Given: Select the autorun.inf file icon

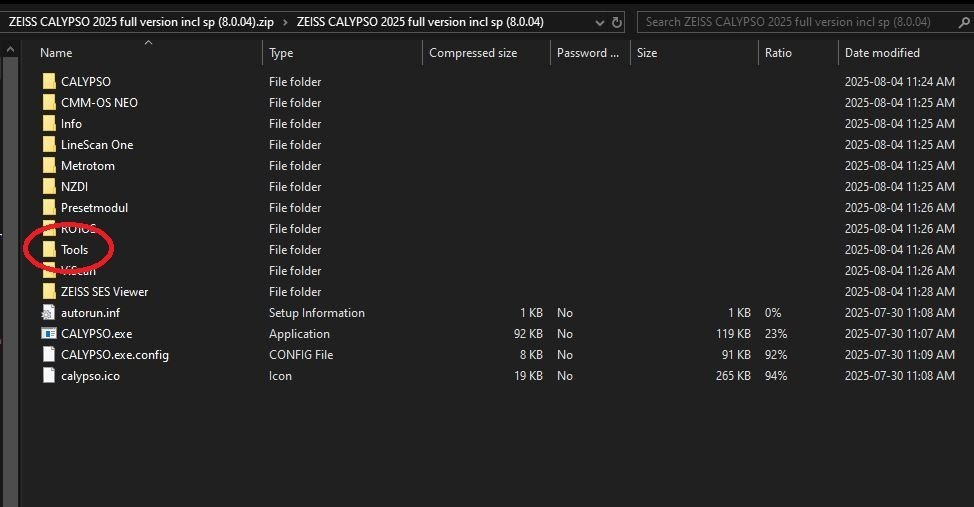Looking at the screenshot, I should (x=49, y=313).
